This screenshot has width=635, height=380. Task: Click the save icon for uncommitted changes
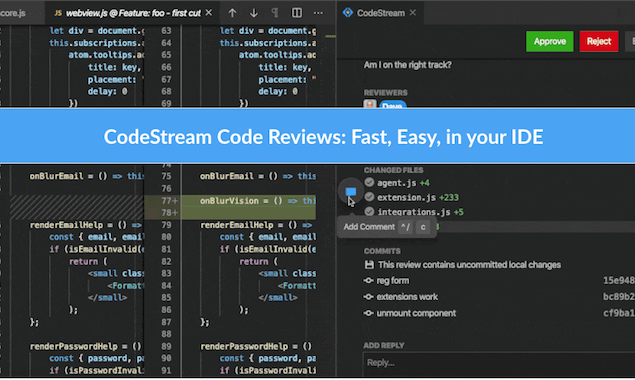[369, 265]
